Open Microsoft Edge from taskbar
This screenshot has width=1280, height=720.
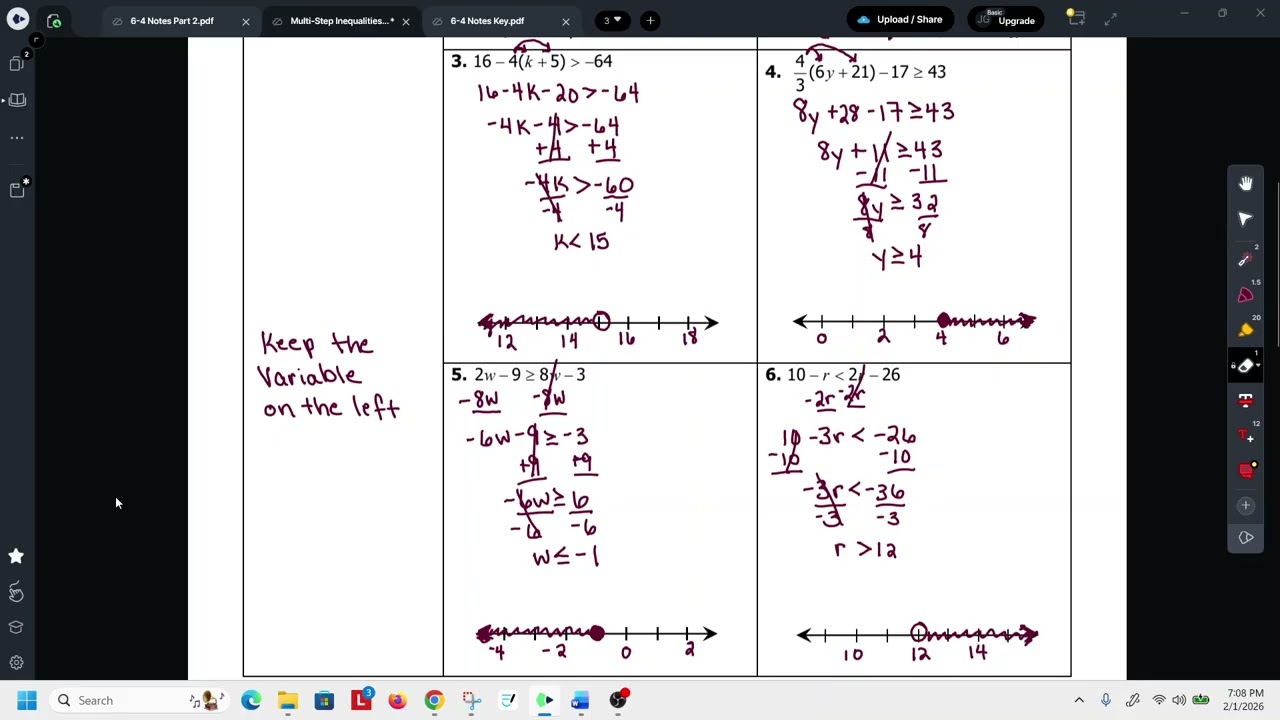point(251,700)
